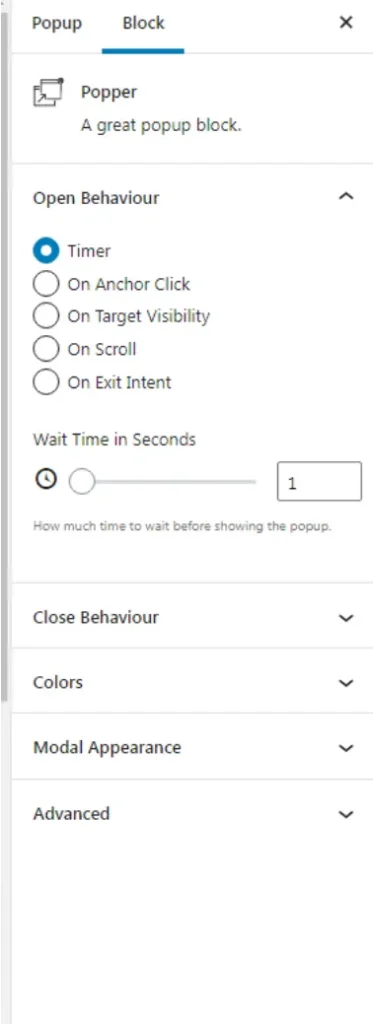Click the Popper block icon
Screen dimensions: 373x1024
pos(48,92)
